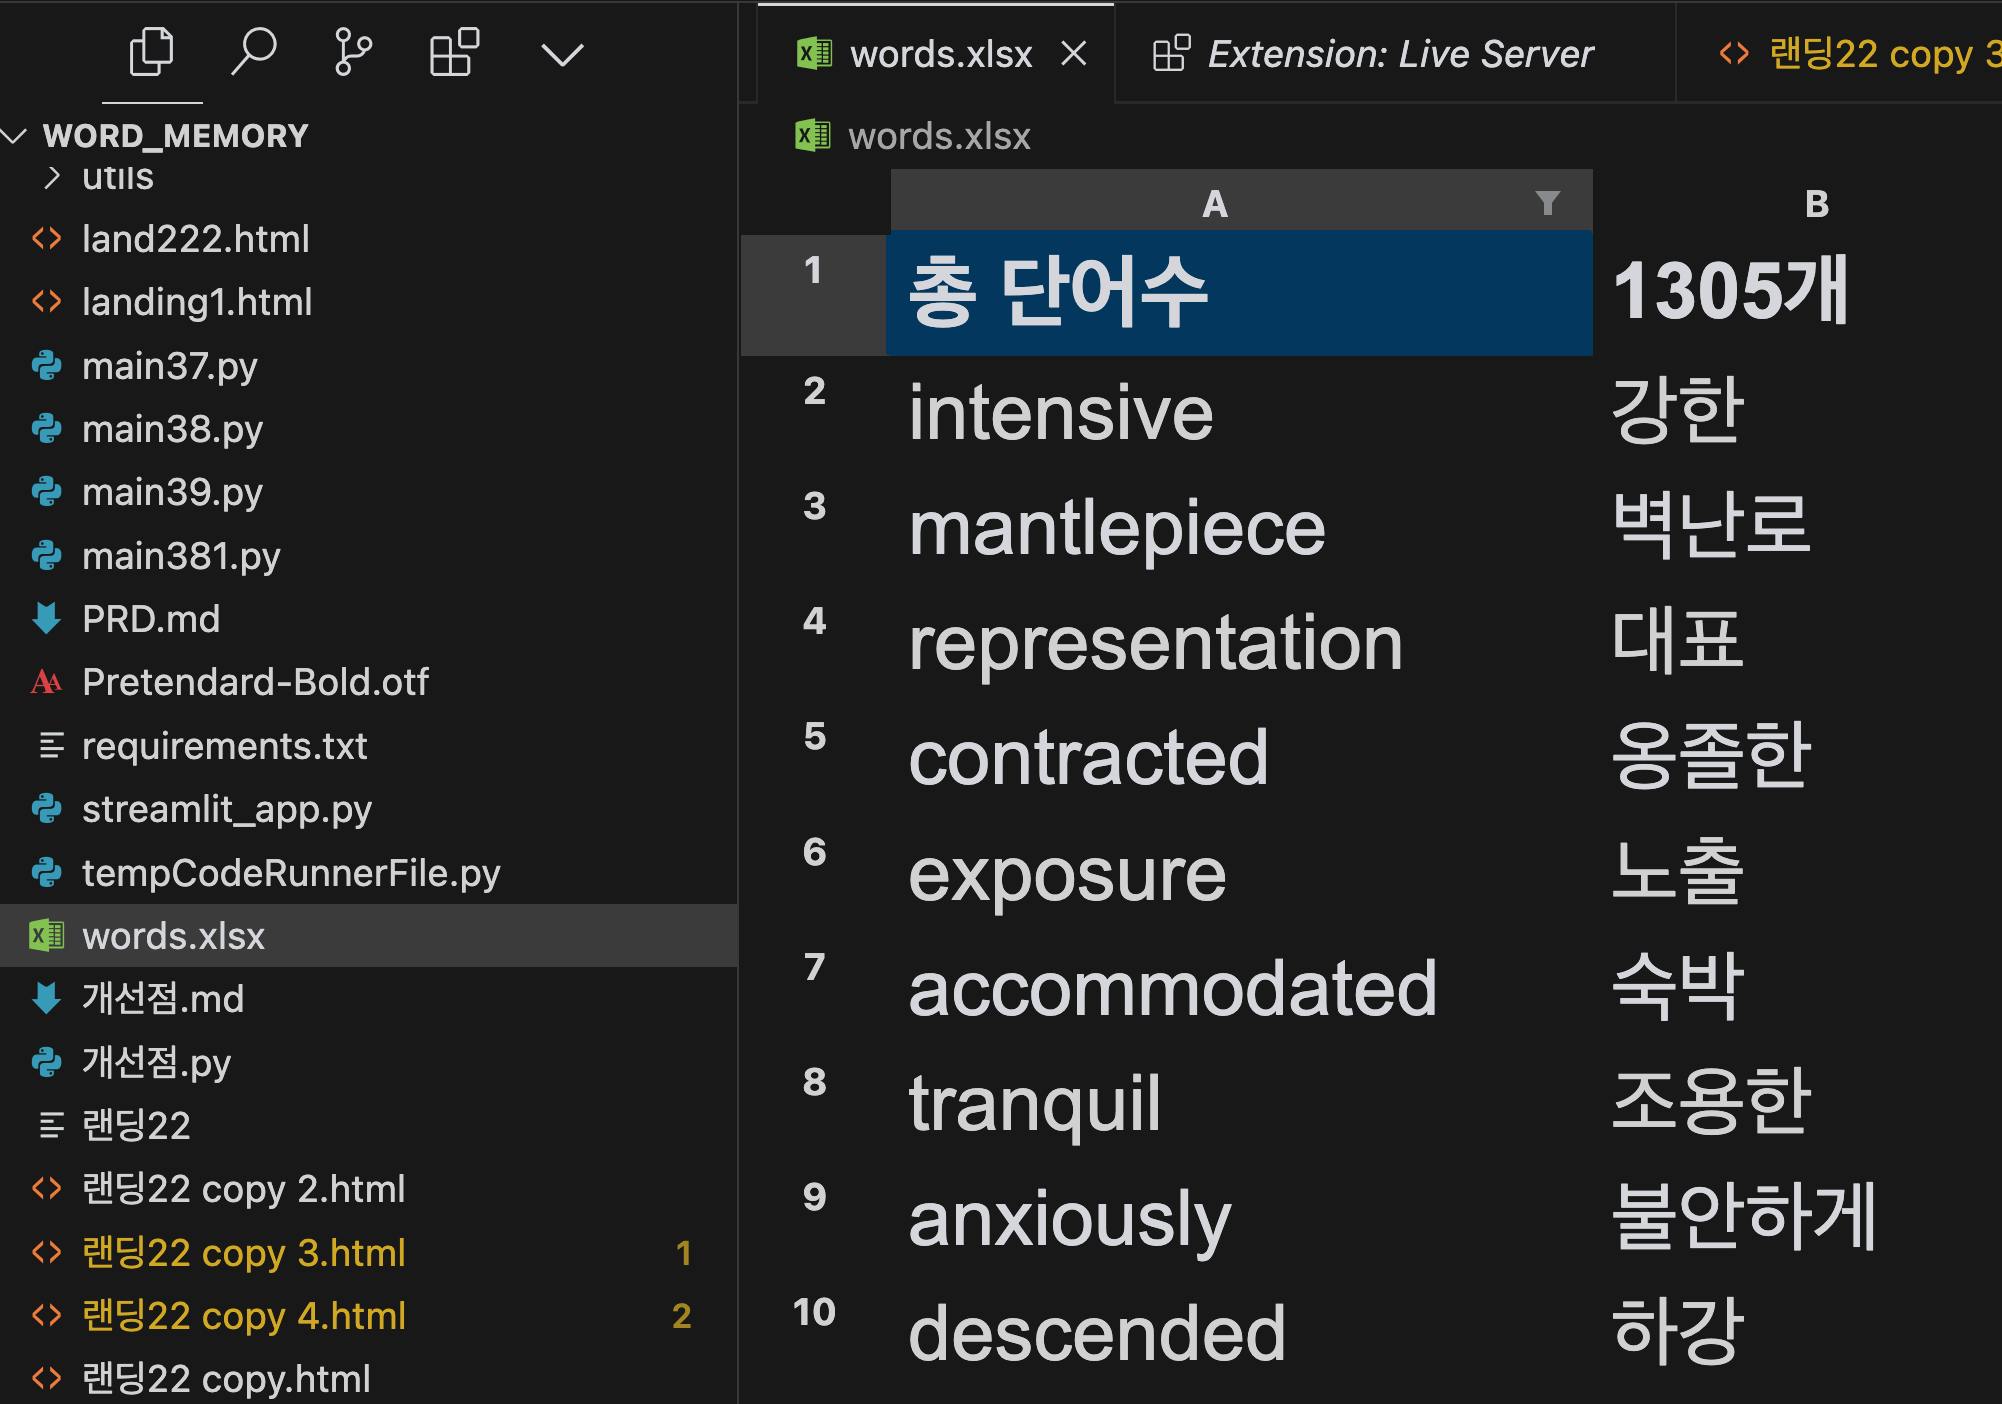Image resolution: width=2002 pixels, height=1404 pixels.
Task: Open landing1.html in the explorer
Action: pyautogui.click(x=197, y=302)
